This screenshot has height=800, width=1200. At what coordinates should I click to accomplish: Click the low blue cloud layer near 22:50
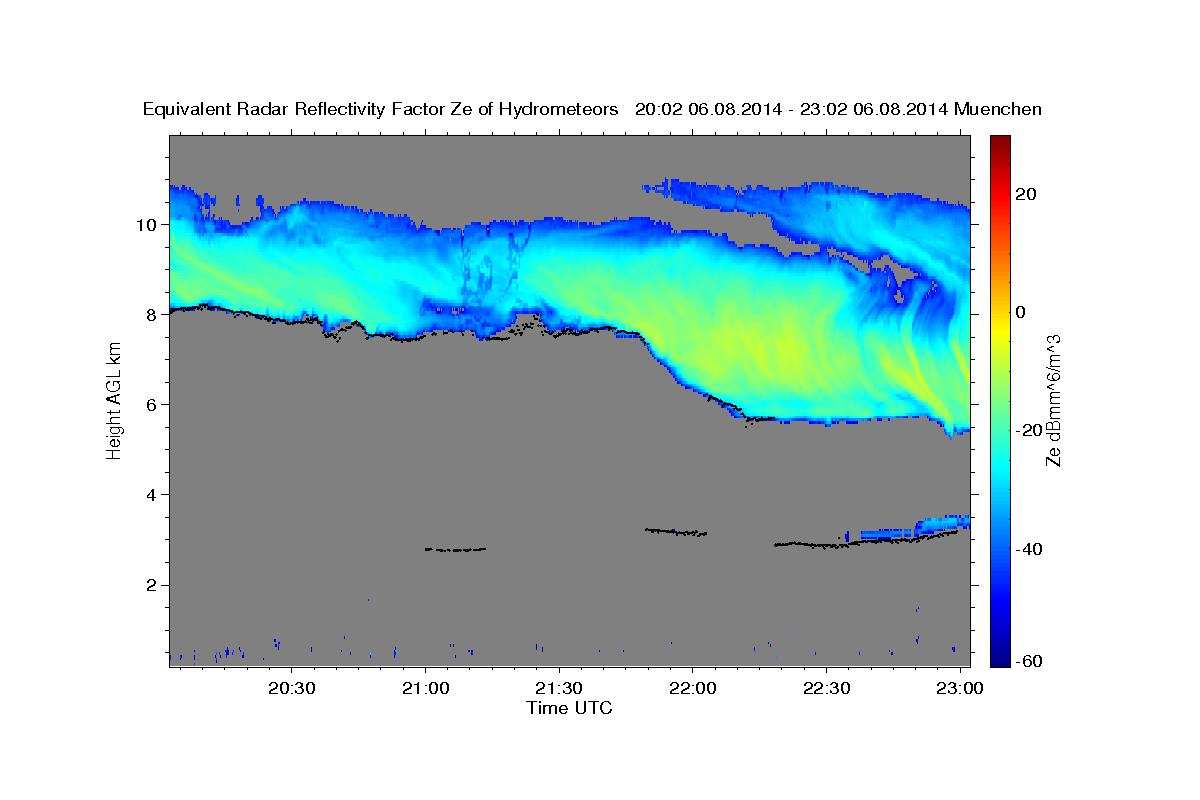click(x=915, y=528)
